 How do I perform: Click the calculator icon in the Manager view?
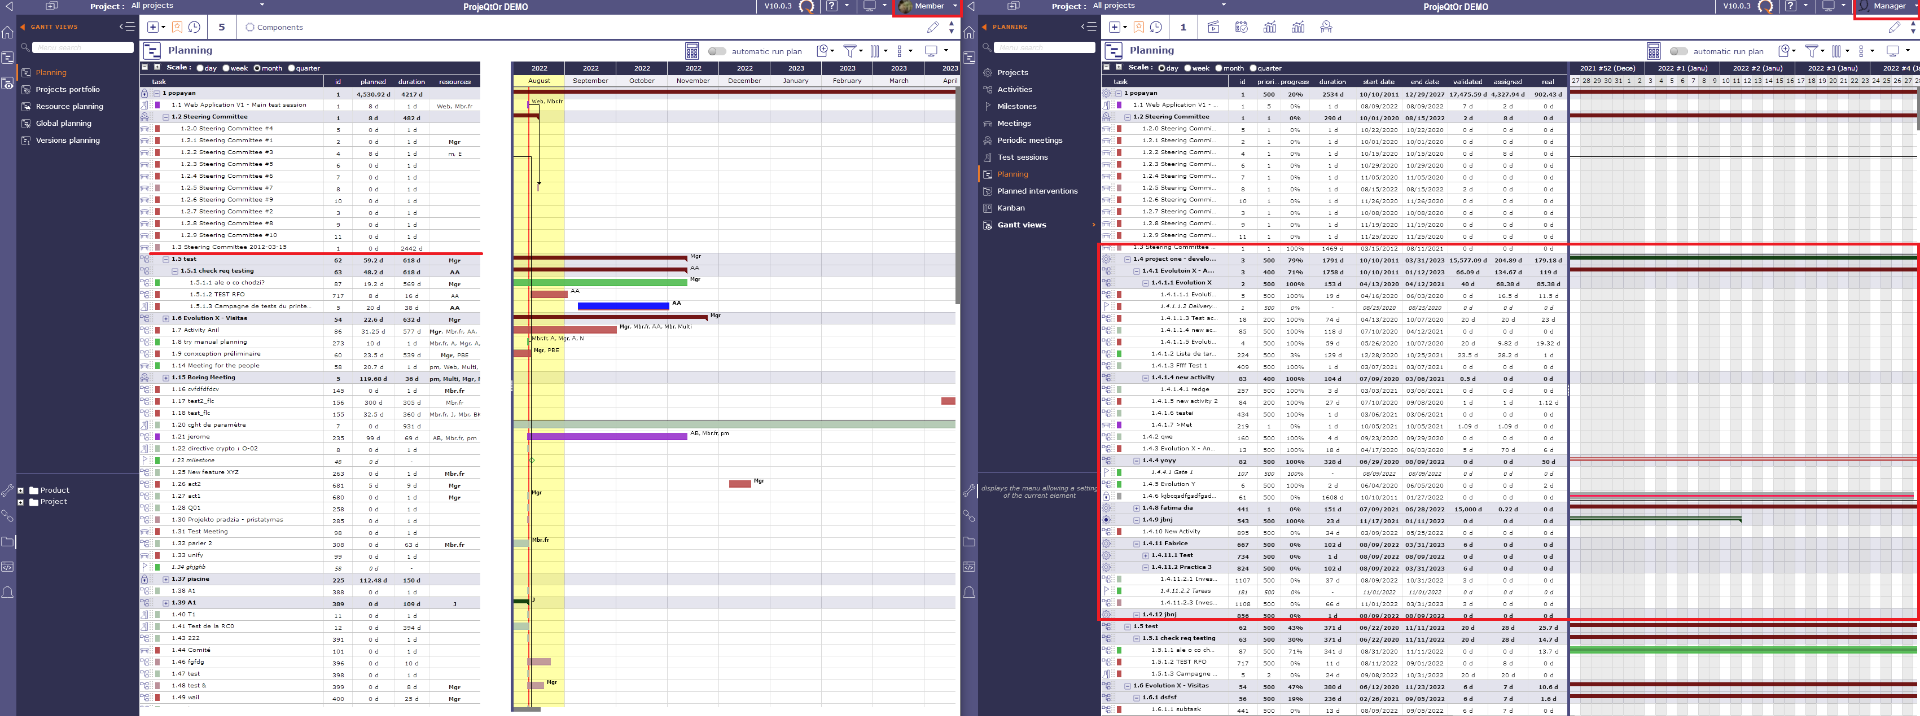pyautogui.click(x=1653, y=51)
